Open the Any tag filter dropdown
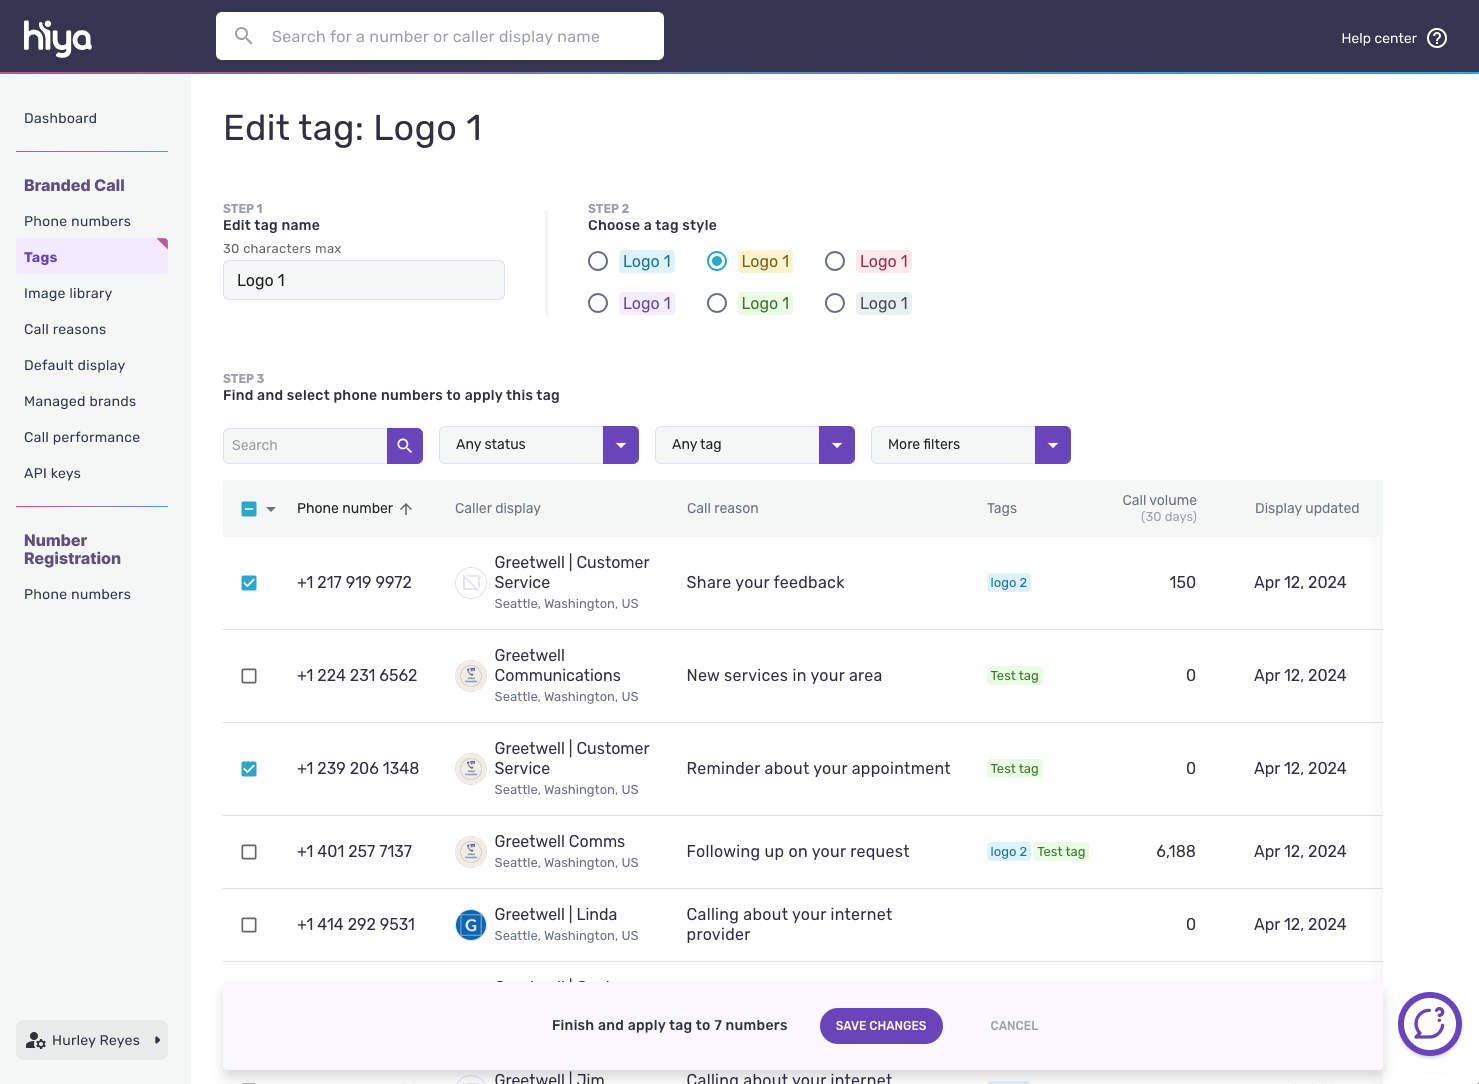Screen dimensions: 1479x1084 point(836,445)
